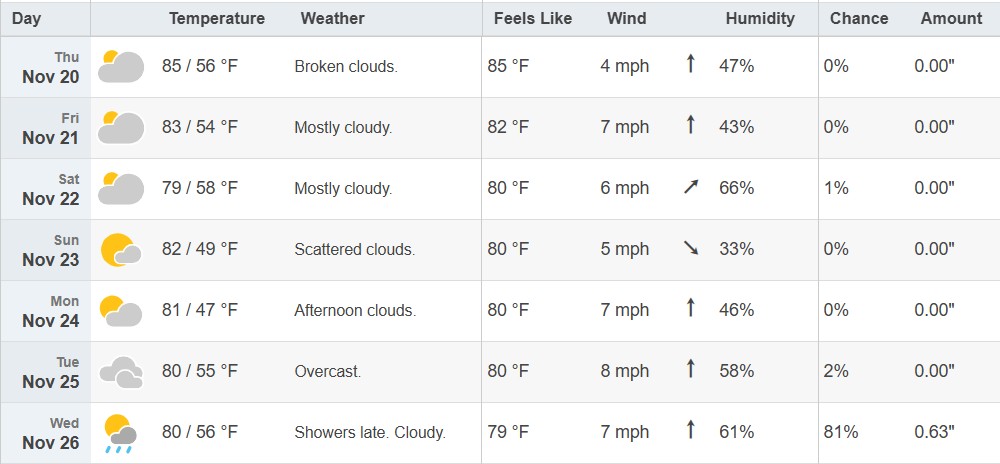Image resolution: width=1000 pixels, height=464 pixels.
Task: Click the Sun Nov 23 wind direction arrow
Action: coord(690,249)
